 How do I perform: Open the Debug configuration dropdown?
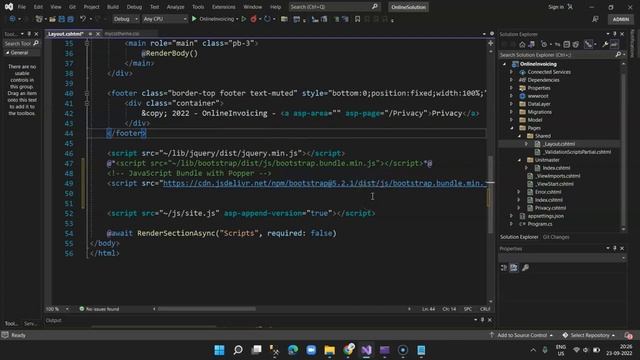(x=125, y=19)
